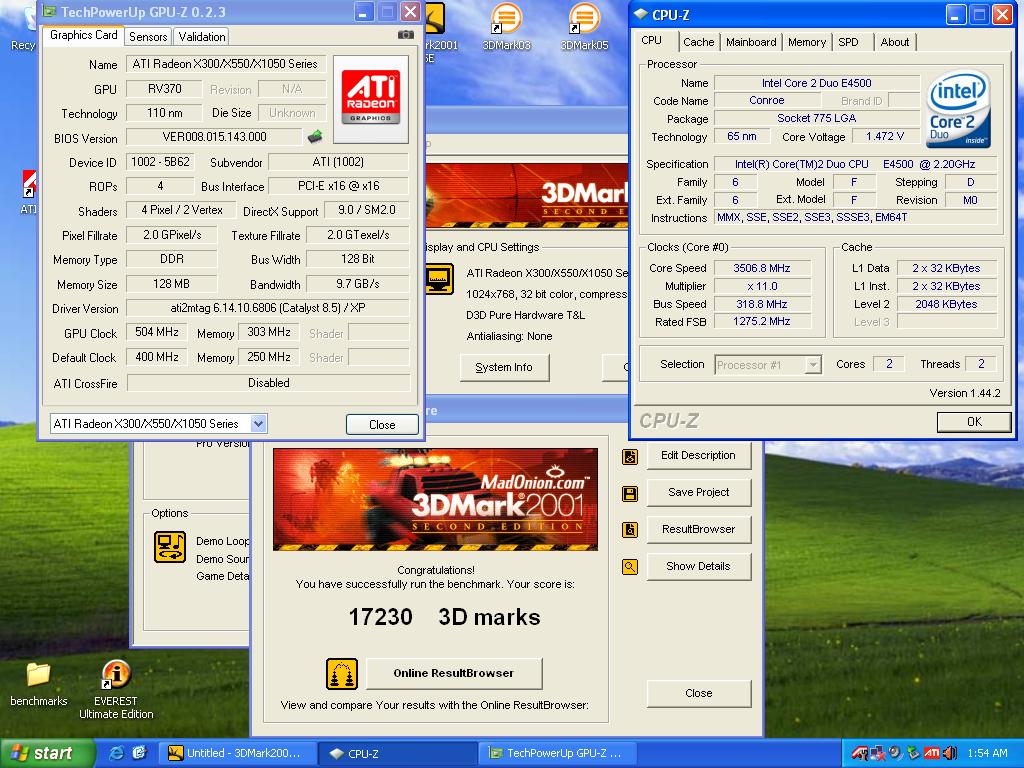The width and height of the screenshot is (1024, 768).
Task: Select the benchmarks folder on desktop
Action: coord(39,684)
